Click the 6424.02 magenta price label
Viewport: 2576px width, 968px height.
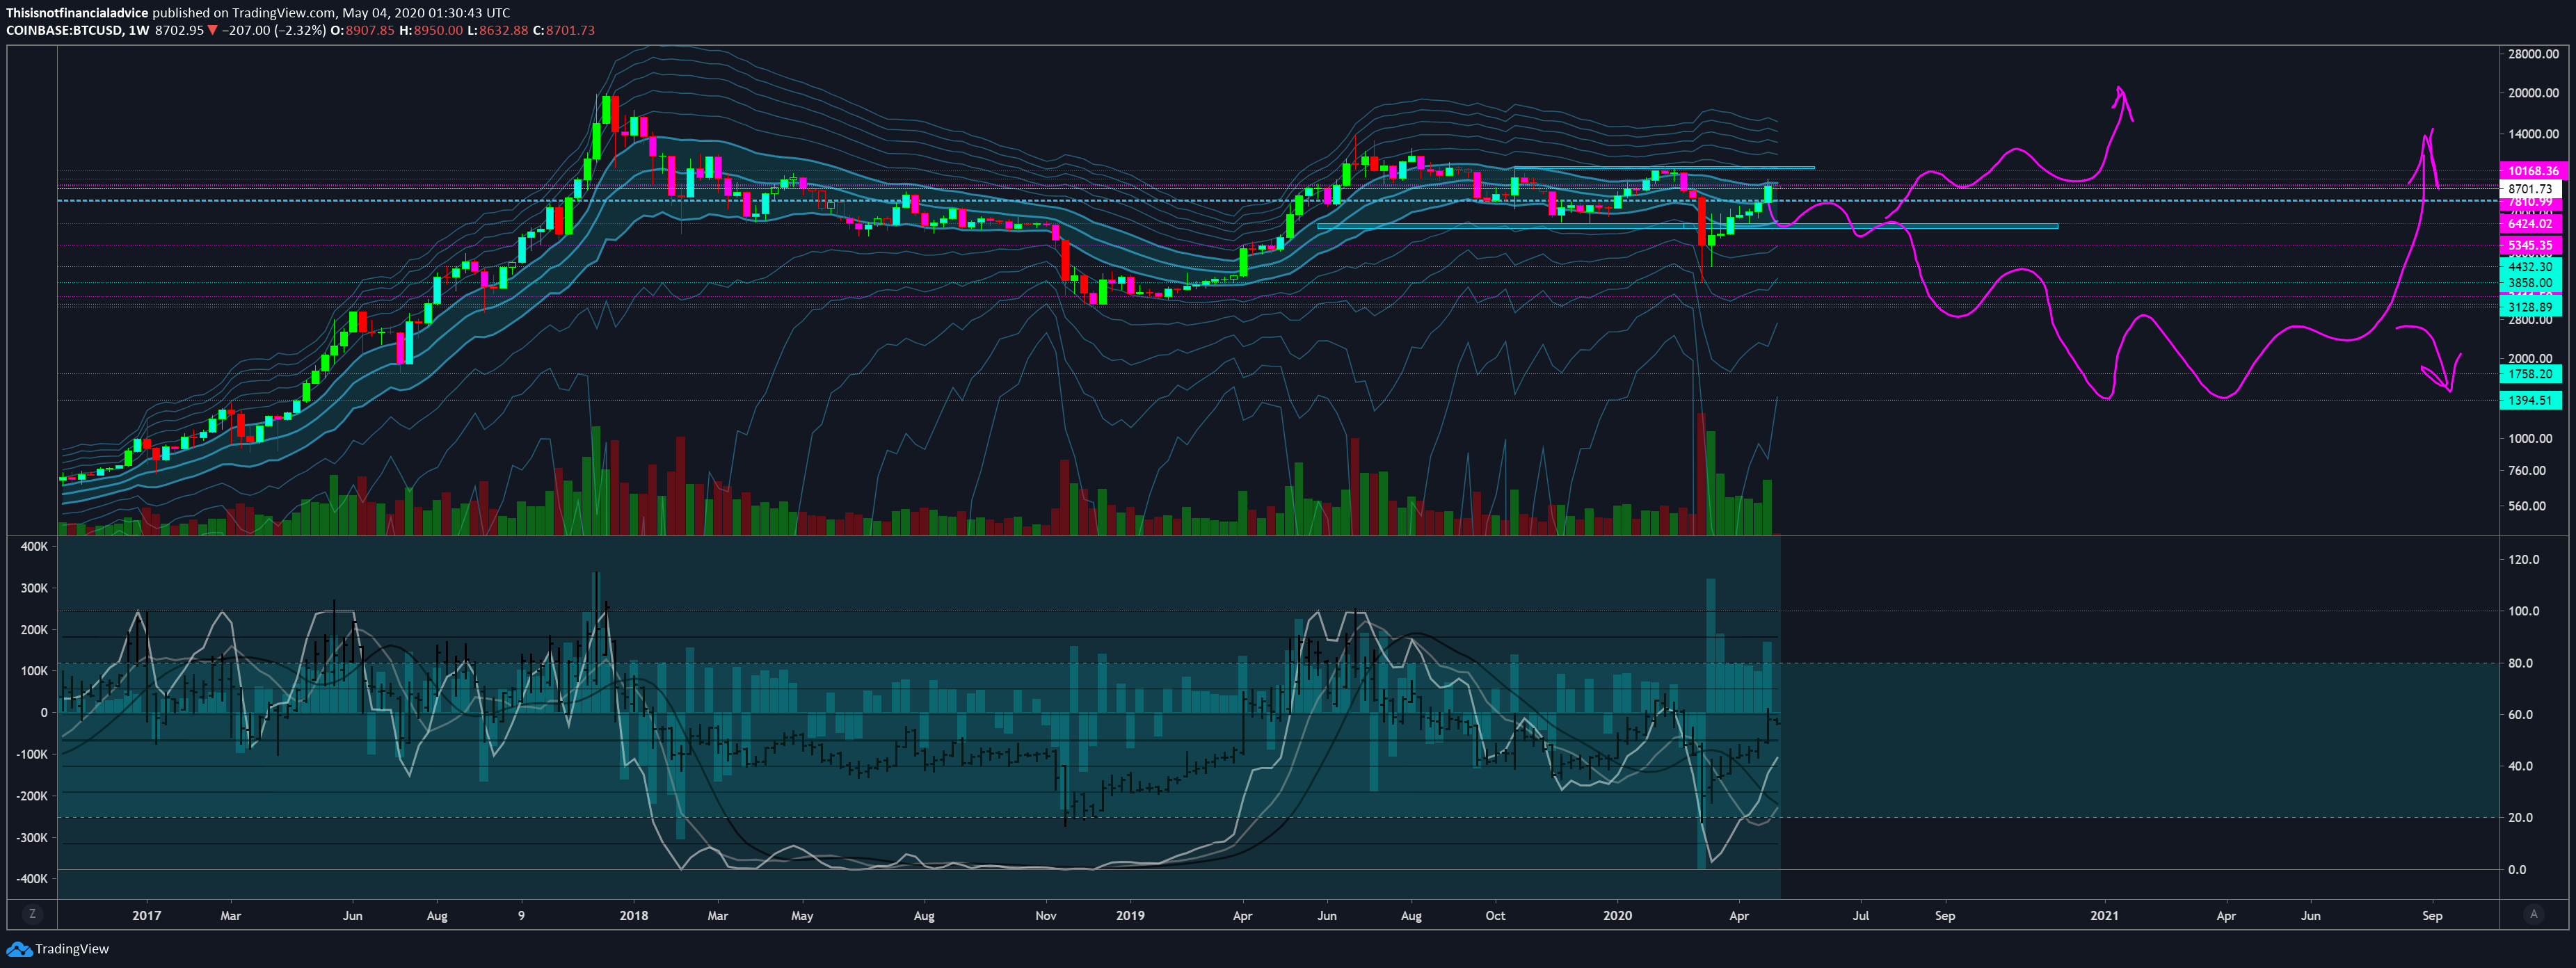tap(2530, 224)
